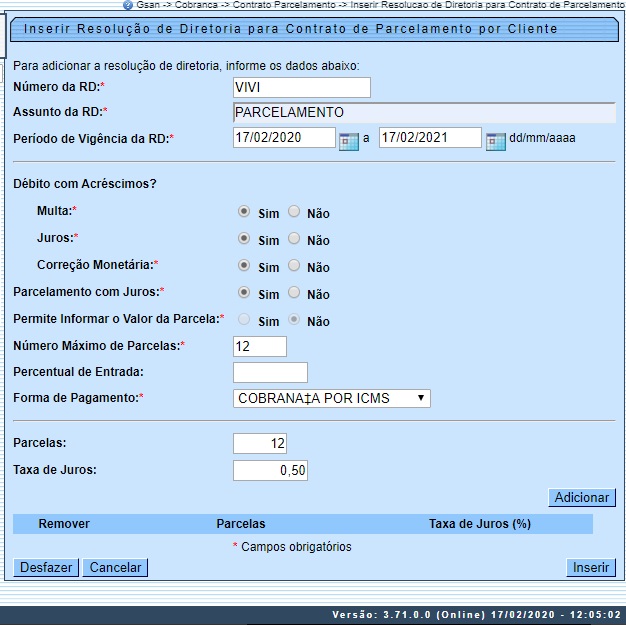Click the Cancelar button
626x625 pixels.
coord(115,567)
